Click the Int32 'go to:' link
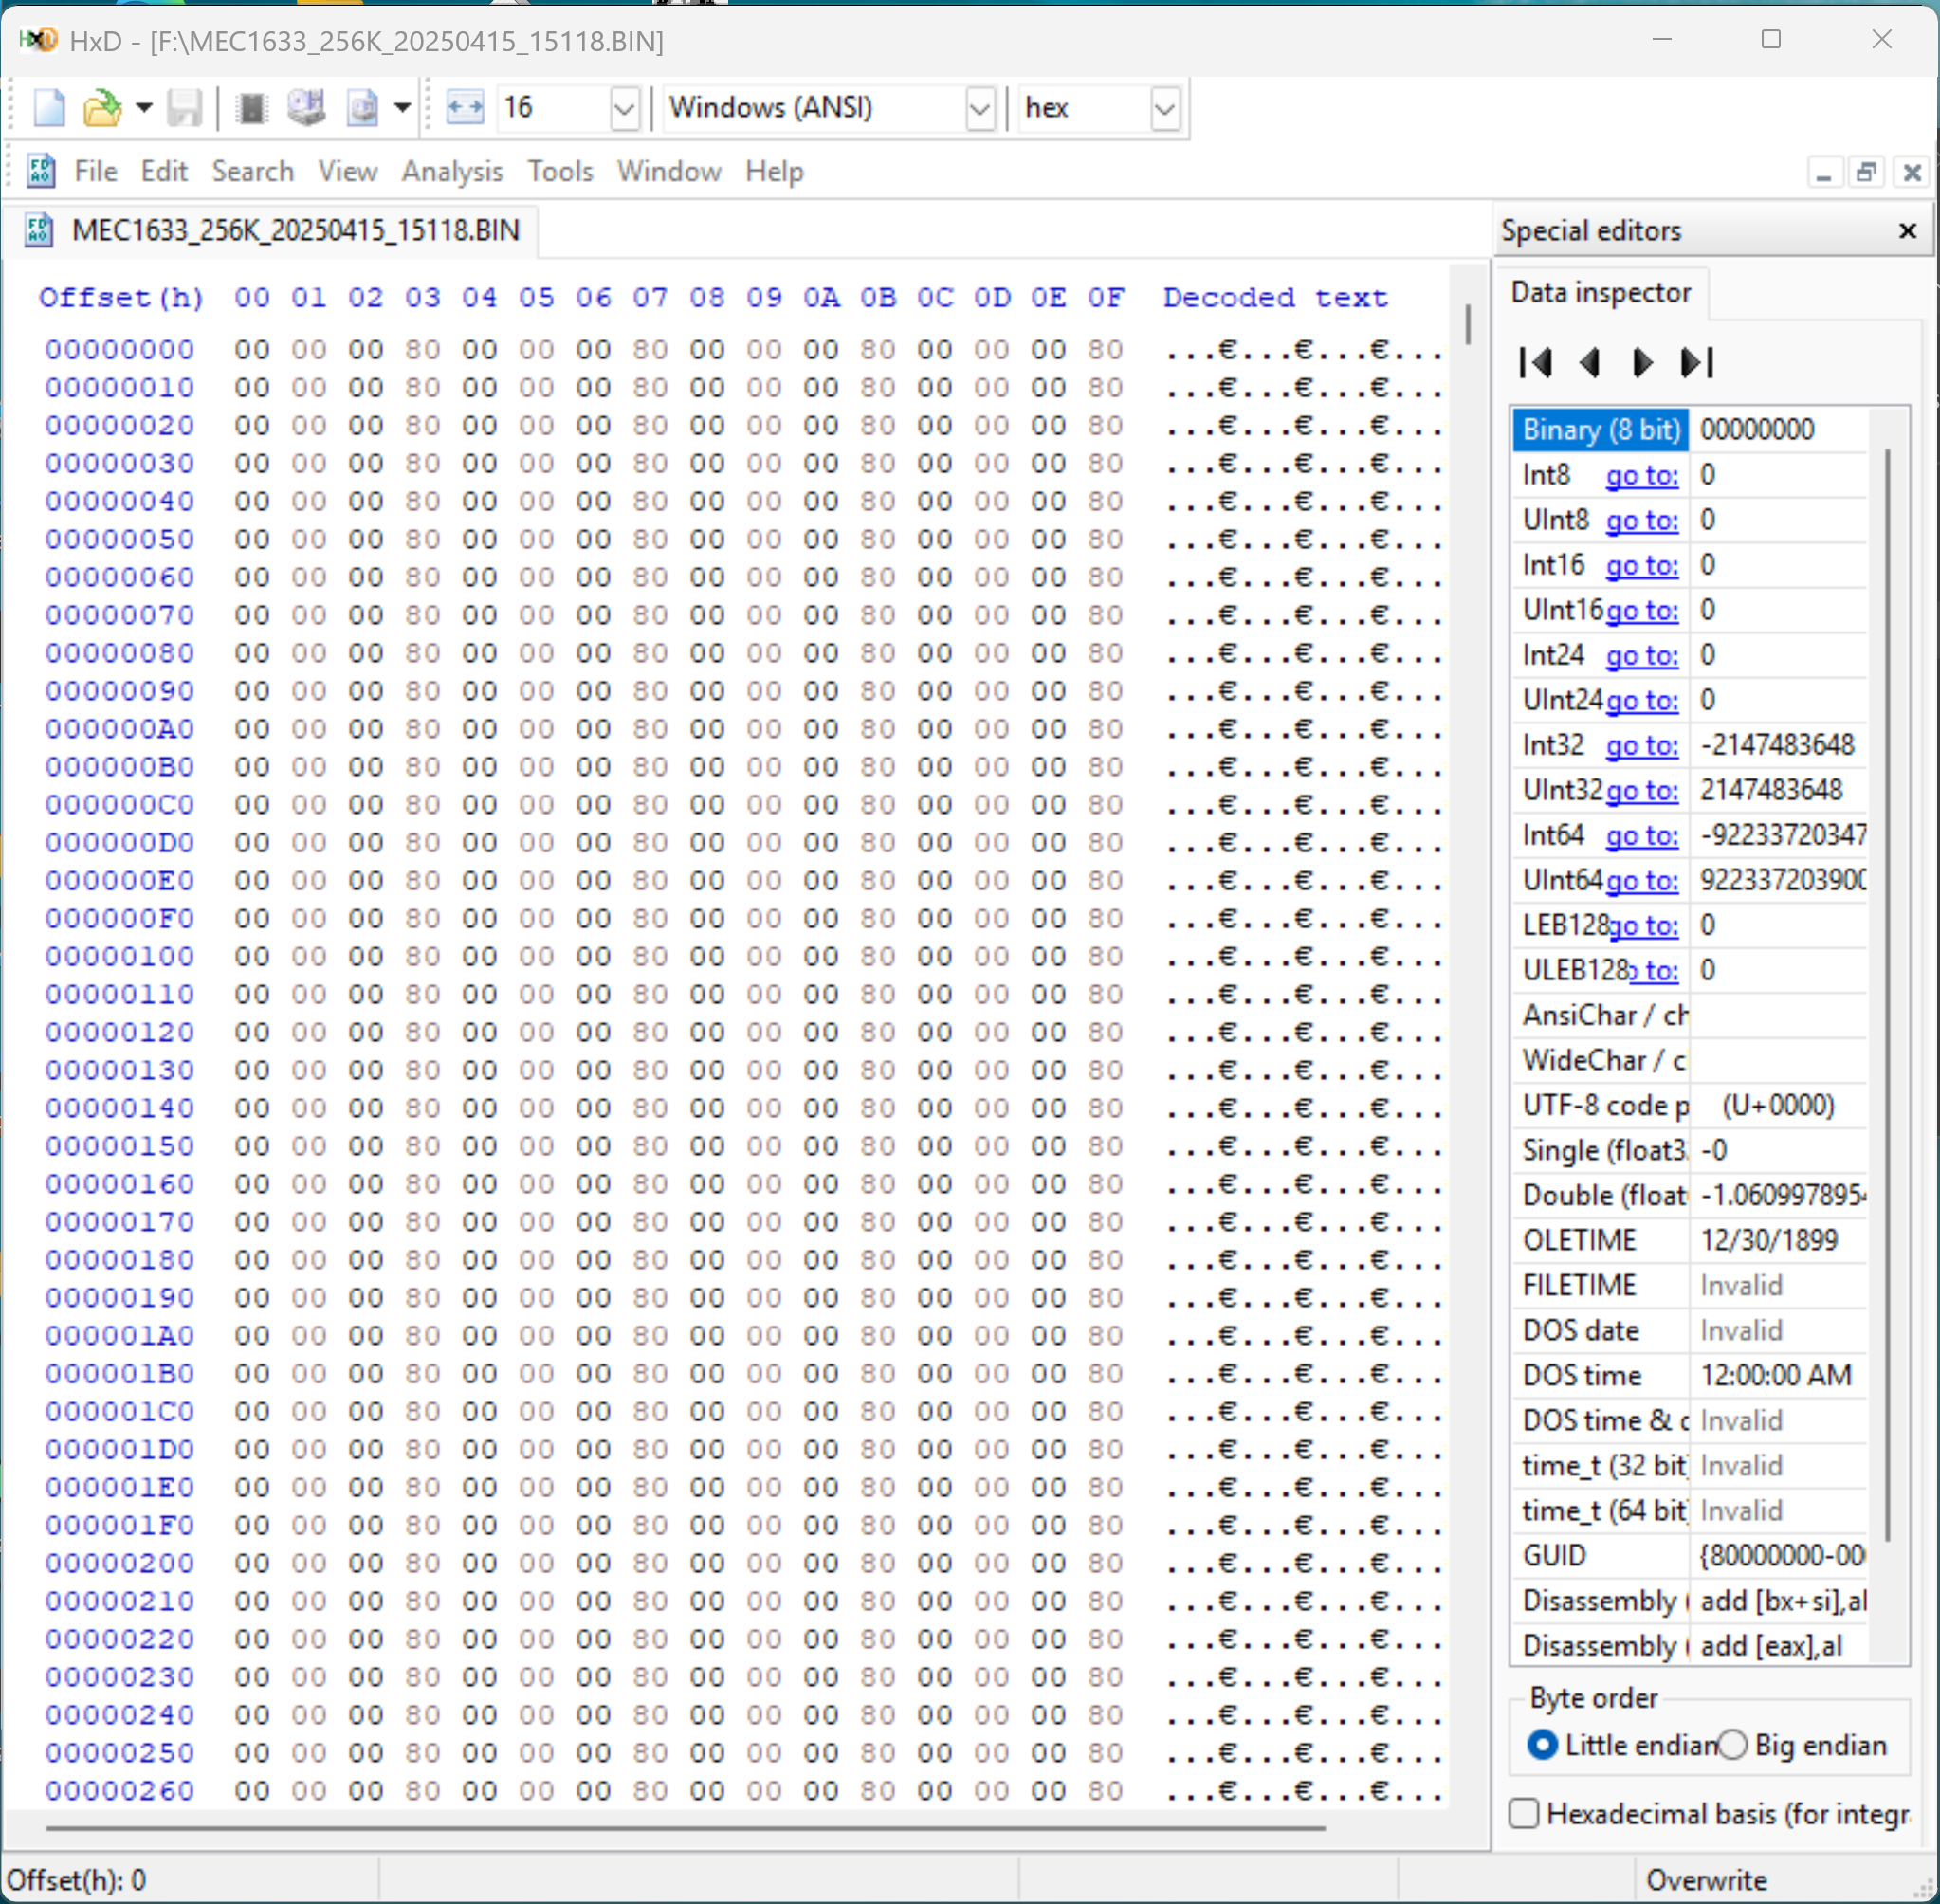 tap(1641, 745)
